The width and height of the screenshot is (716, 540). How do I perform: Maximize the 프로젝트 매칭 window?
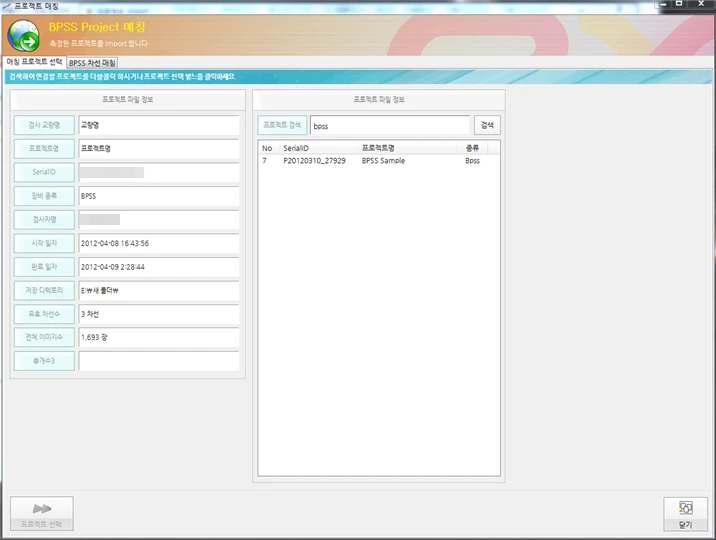click(679, 4)
